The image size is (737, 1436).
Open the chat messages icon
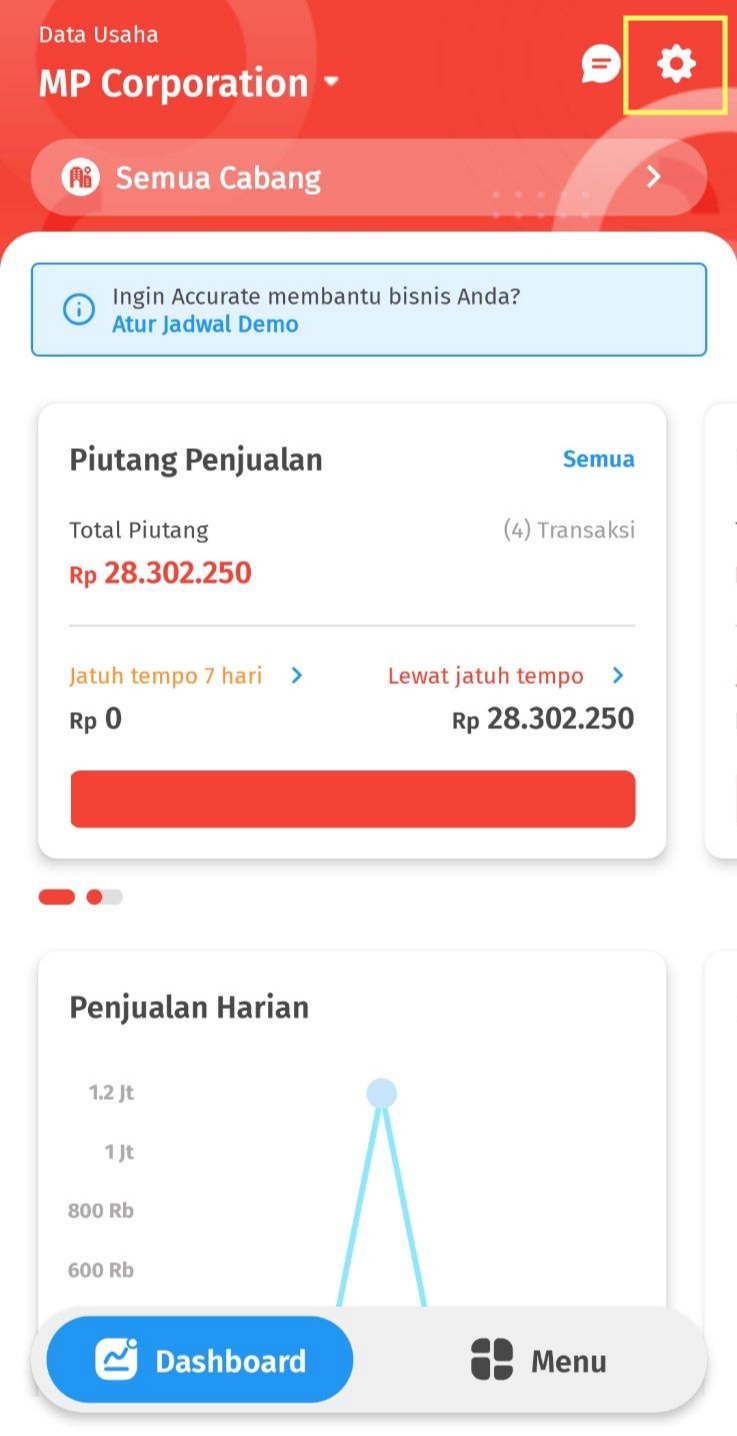pos(600,66)
